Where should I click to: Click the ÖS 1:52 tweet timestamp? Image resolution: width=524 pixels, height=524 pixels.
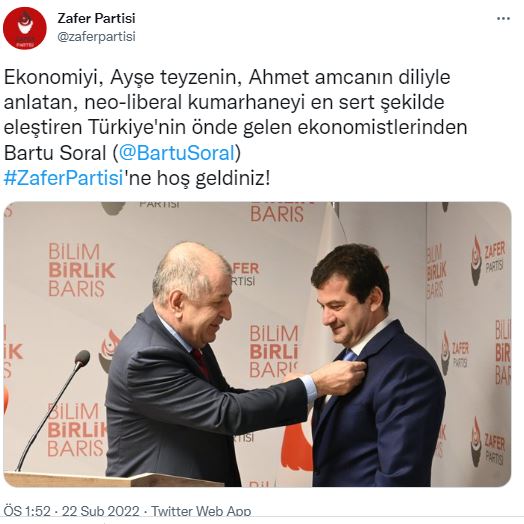27,512
